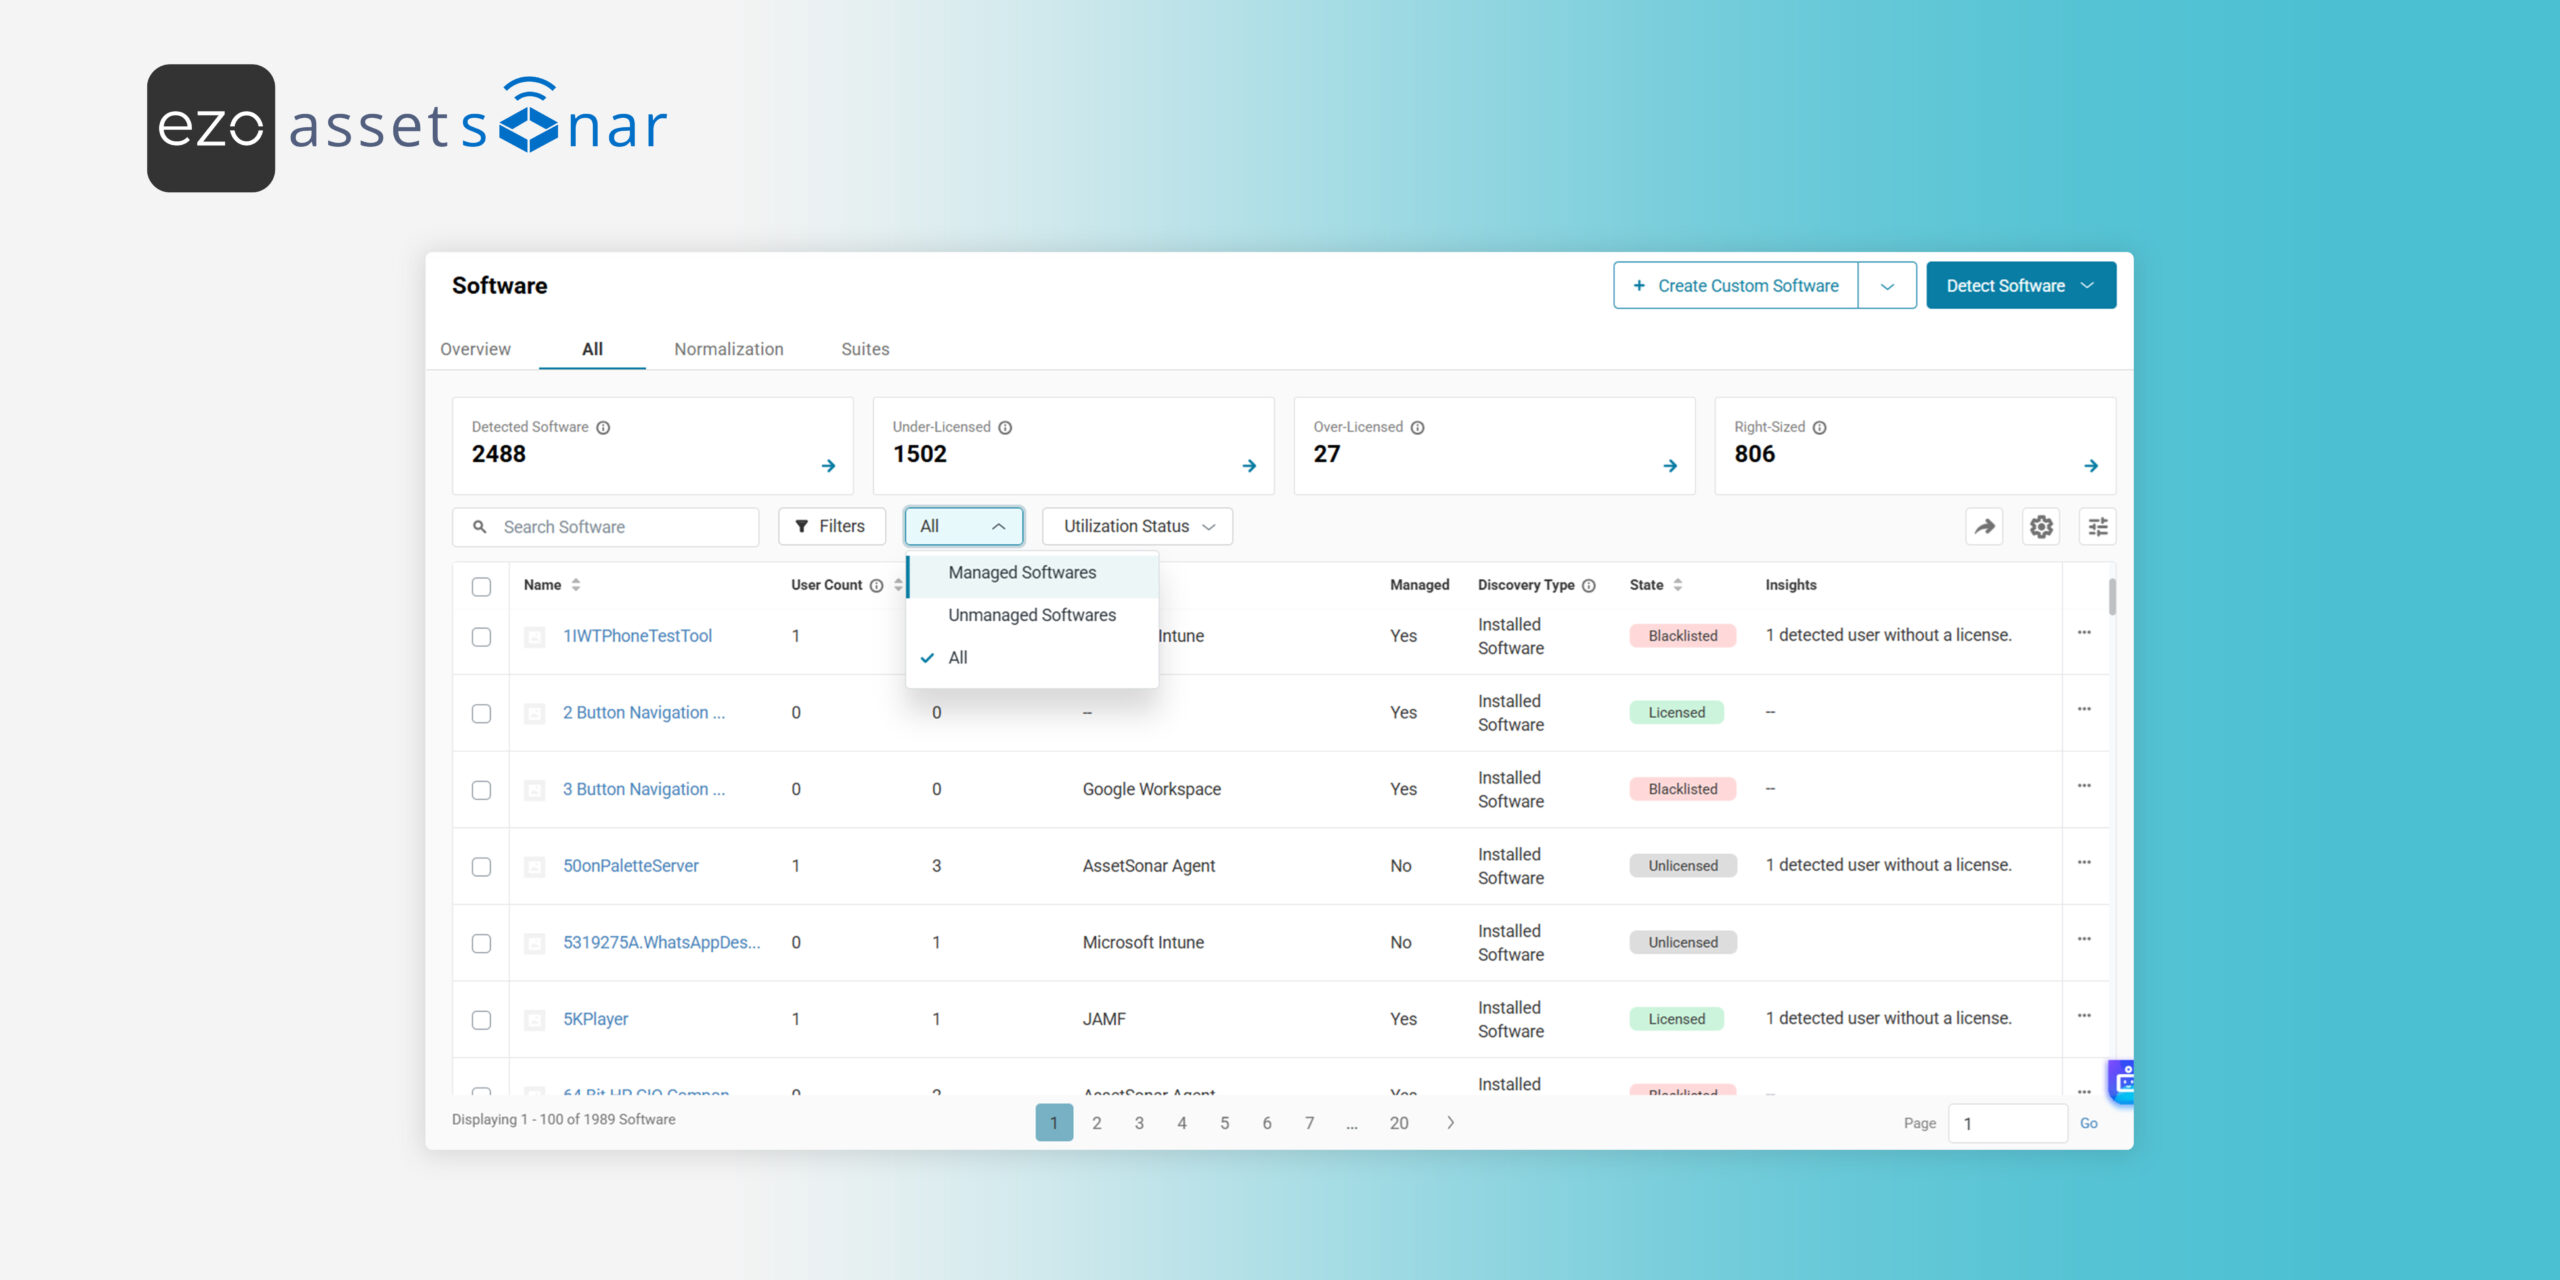The width and height of the screenshot is (2560, 1280).
Task: Open the chatbot assistant icon
Action: pos(2124,1081)
